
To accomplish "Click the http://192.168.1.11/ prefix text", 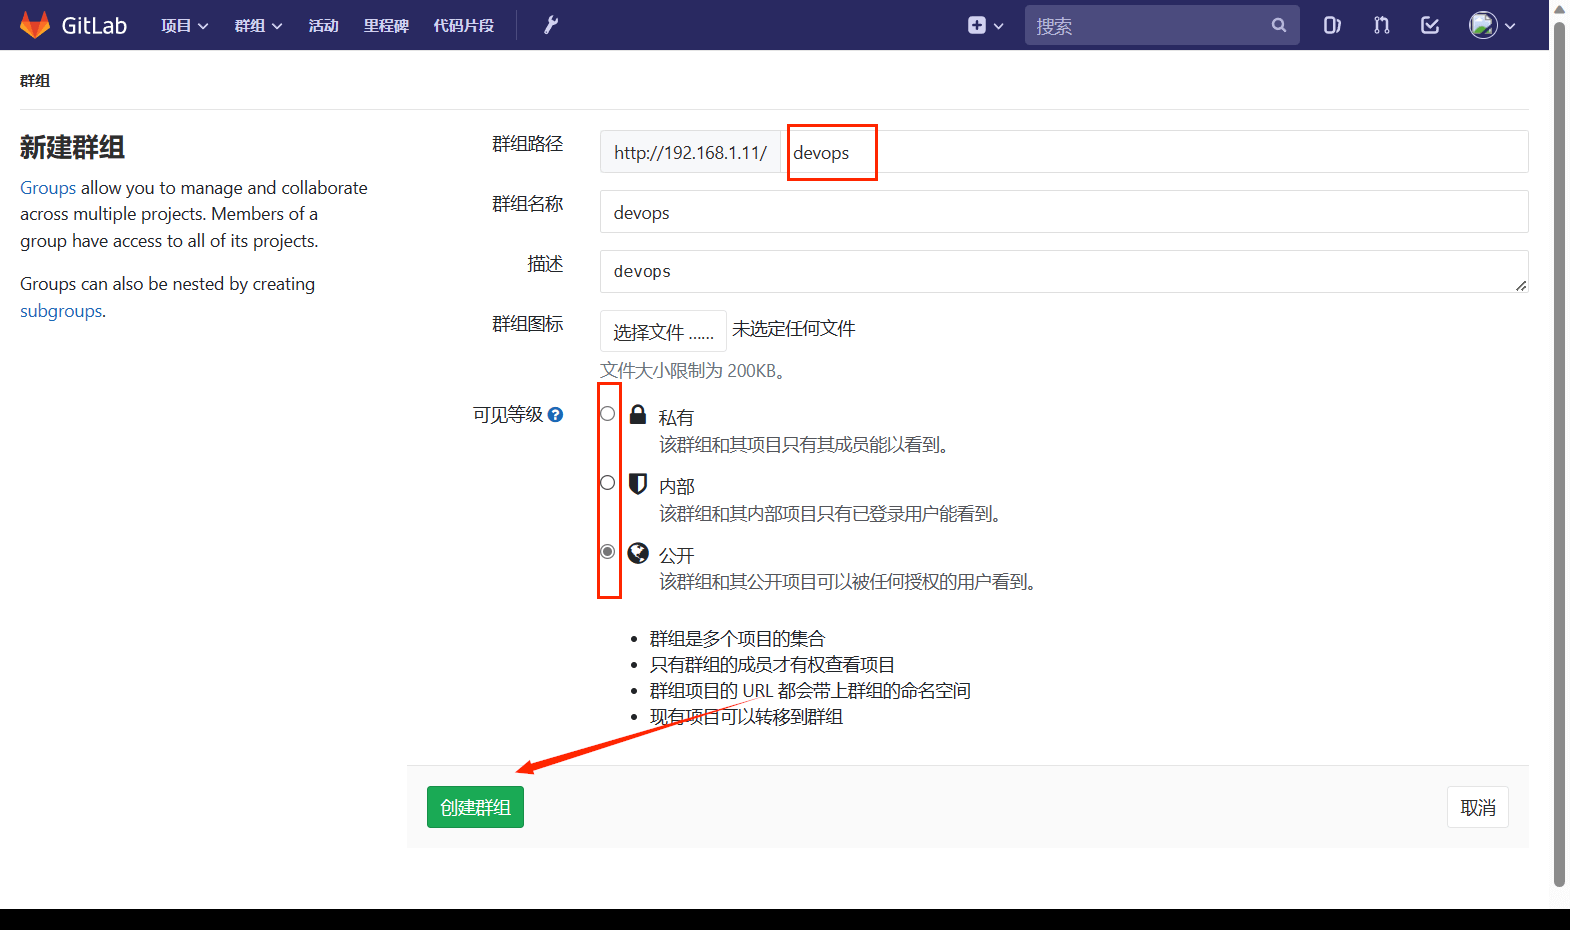I will pos(690,152).
